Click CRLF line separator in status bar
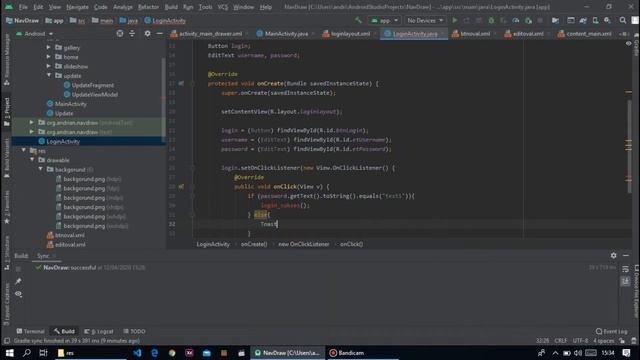The height and width of the screenshot is (360, 640). (x=560, y=341)
